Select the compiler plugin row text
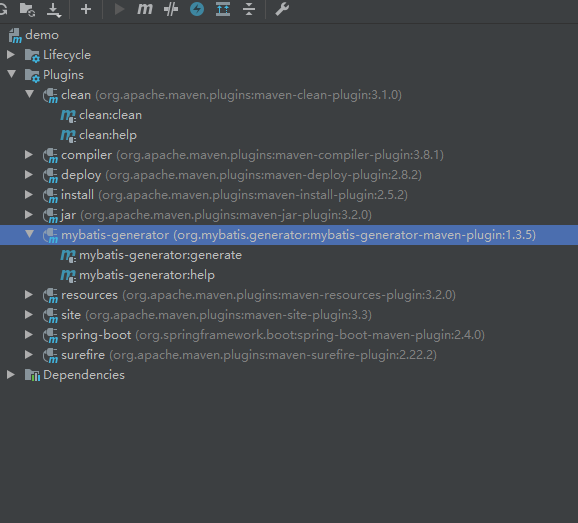 [253, 156]
